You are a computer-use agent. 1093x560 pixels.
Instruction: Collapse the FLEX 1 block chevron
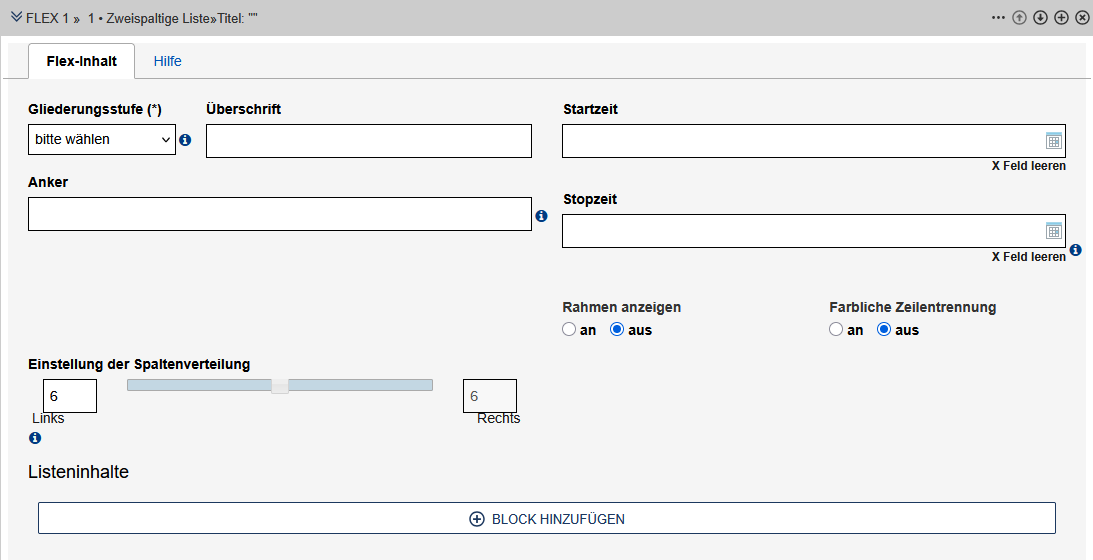coord(16,17)
